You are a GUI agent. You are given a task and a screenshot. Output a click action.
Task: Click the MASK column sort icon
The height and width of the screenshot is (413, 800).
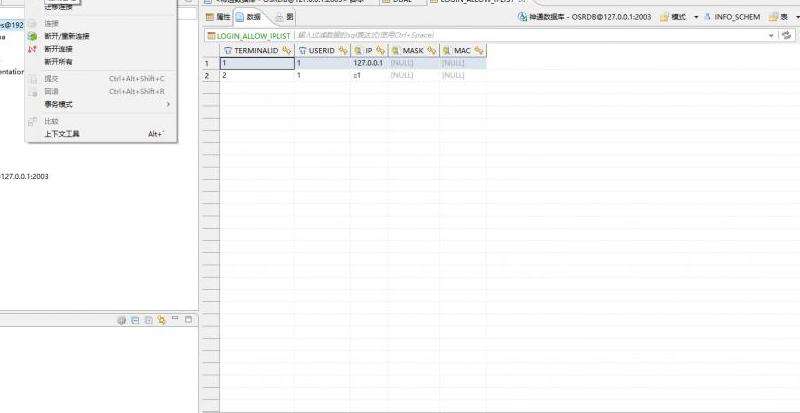pyautogui.click(x=432, y=50)
